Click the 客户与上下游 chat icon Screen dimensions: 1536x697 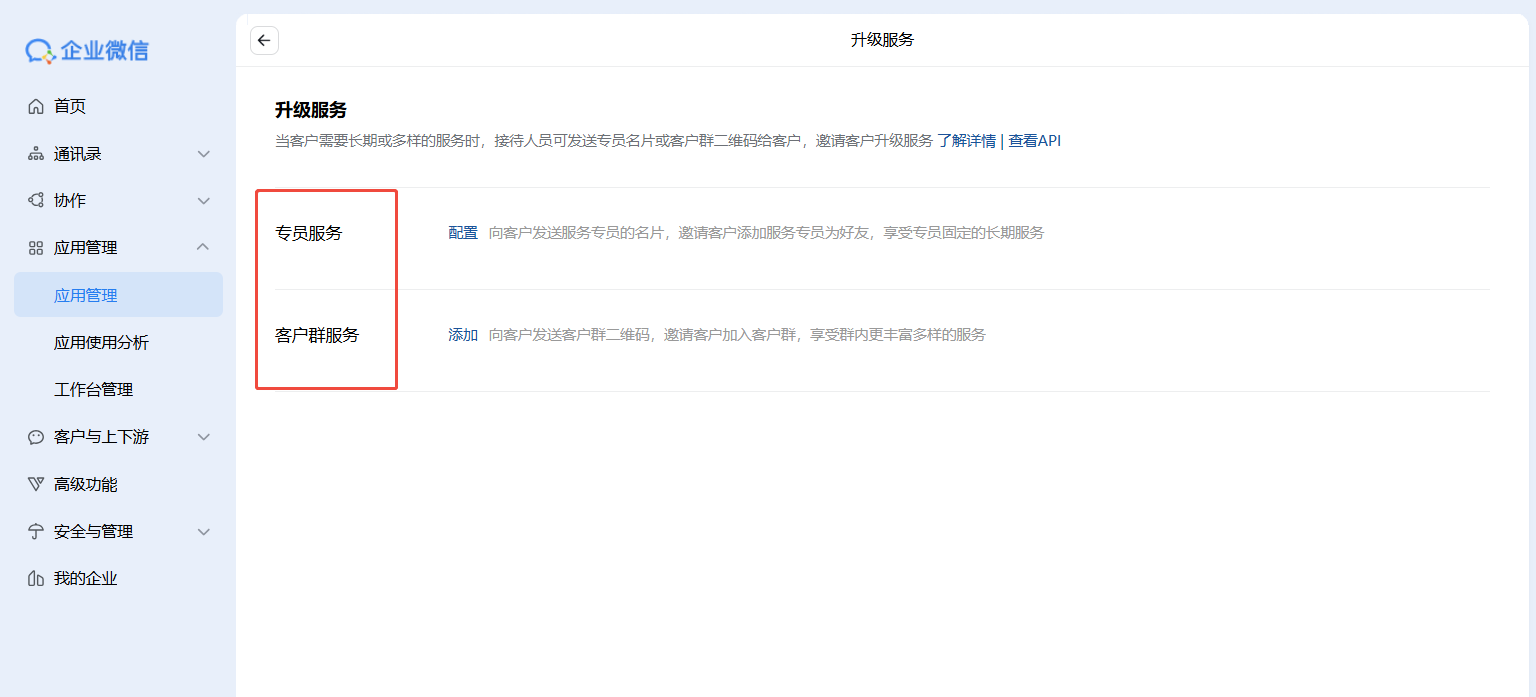point(36,437)
